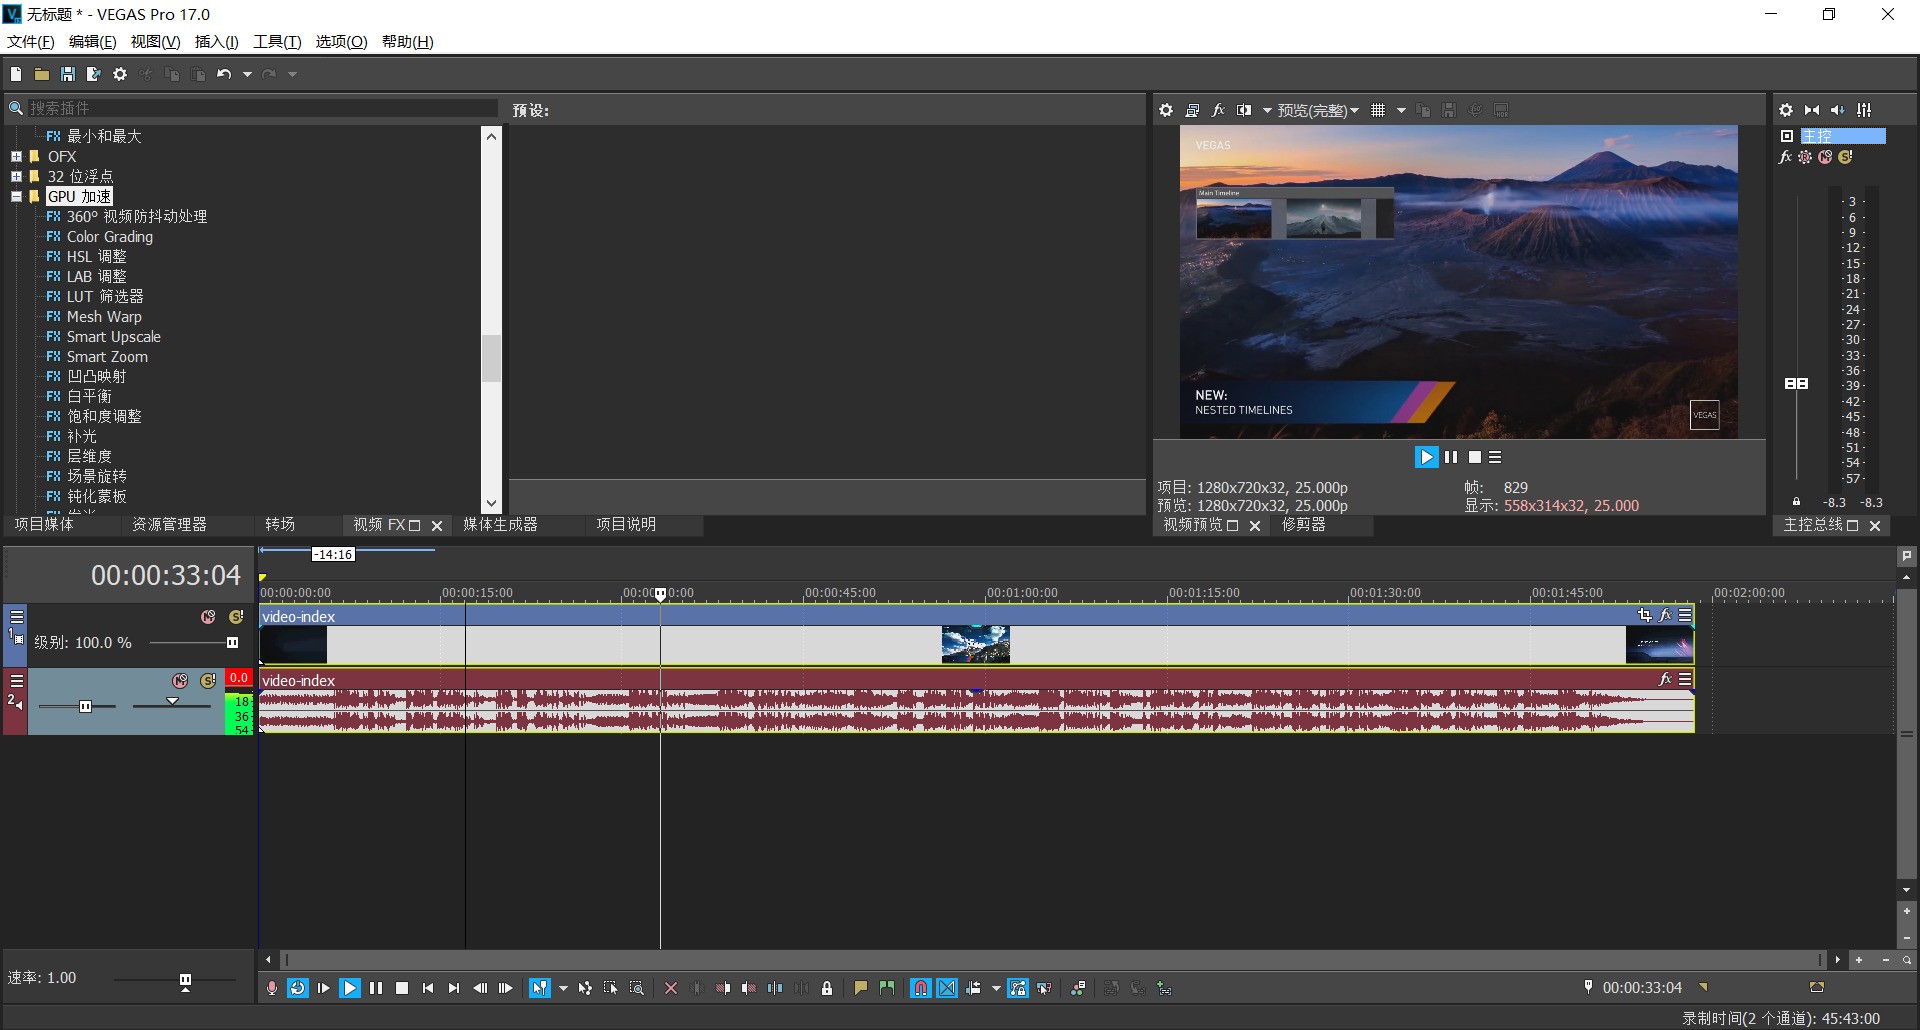Switch to the 媒体生成器 tab

click(x=500, y=525)
